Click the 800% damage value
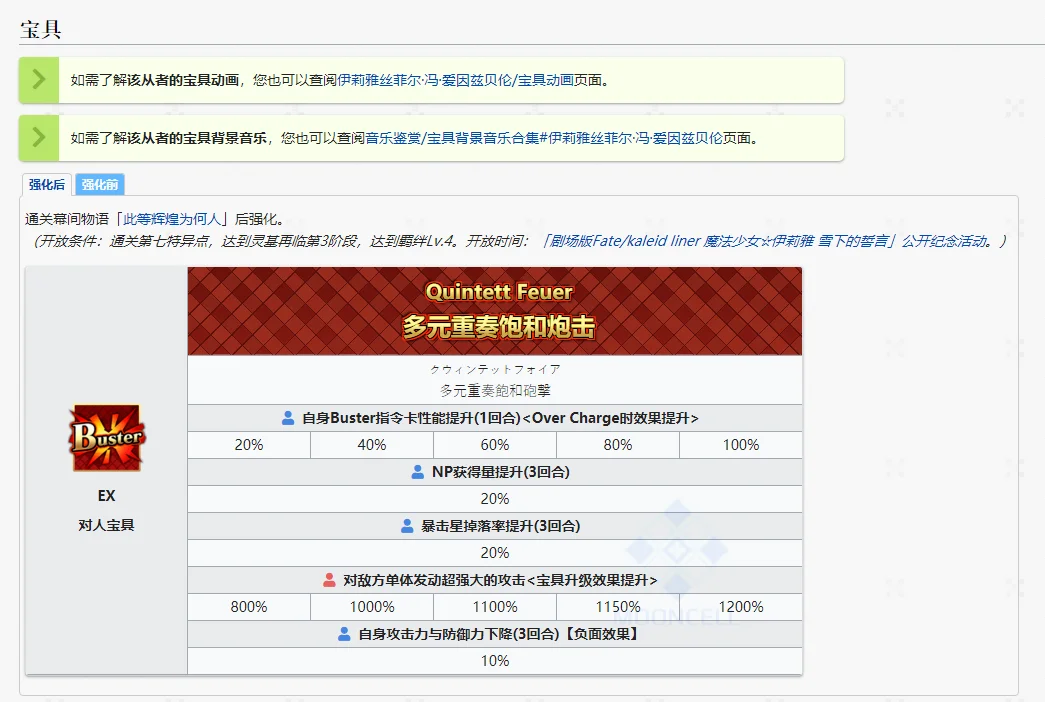The width and height of the screenshot is (1045, 702). point(249,607)
